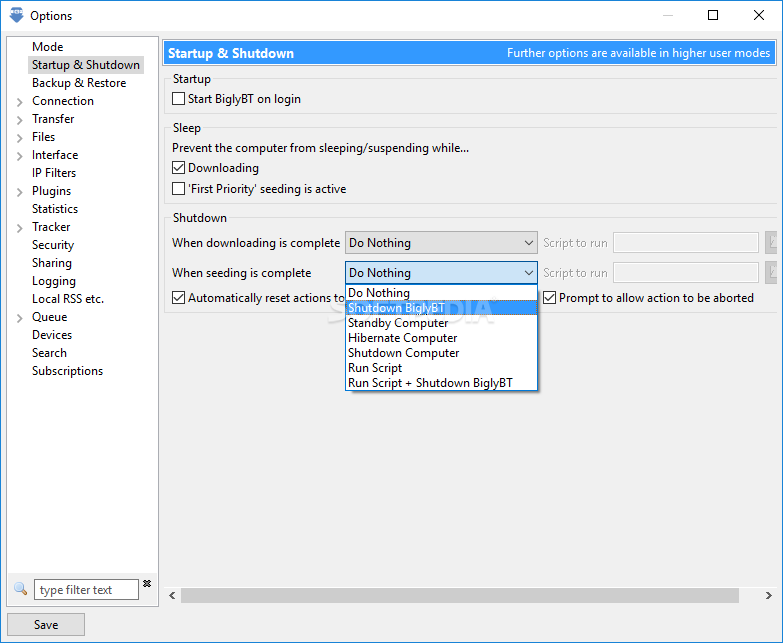The image size is (783, 643).
Task: Open the Sharing settings page
Action: [52, 263]
